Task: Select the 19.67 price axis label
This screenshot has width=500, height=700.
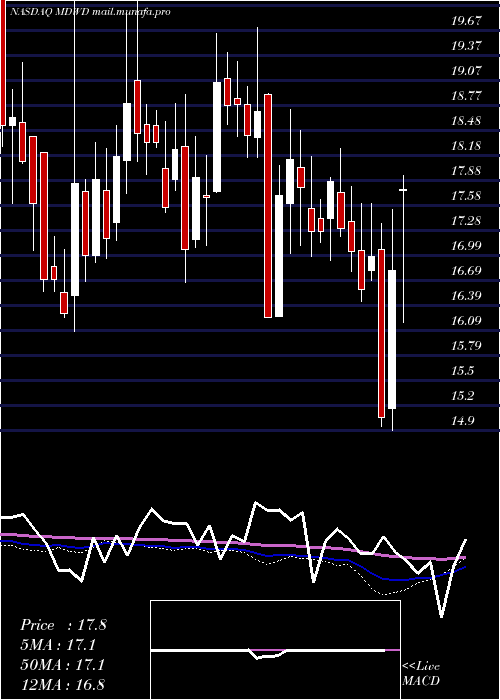Action: (466, 21)
